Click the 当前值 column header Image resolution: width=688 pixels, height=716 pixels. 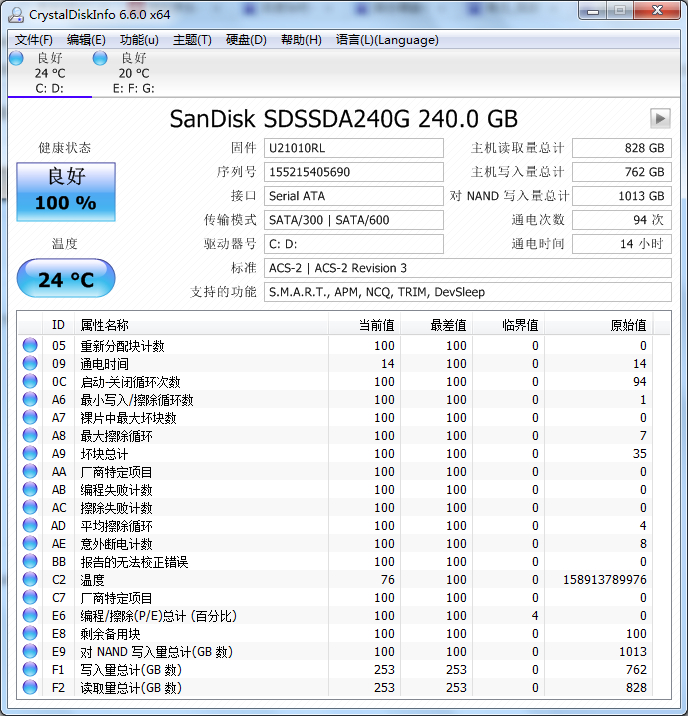[x=364, y=325]
